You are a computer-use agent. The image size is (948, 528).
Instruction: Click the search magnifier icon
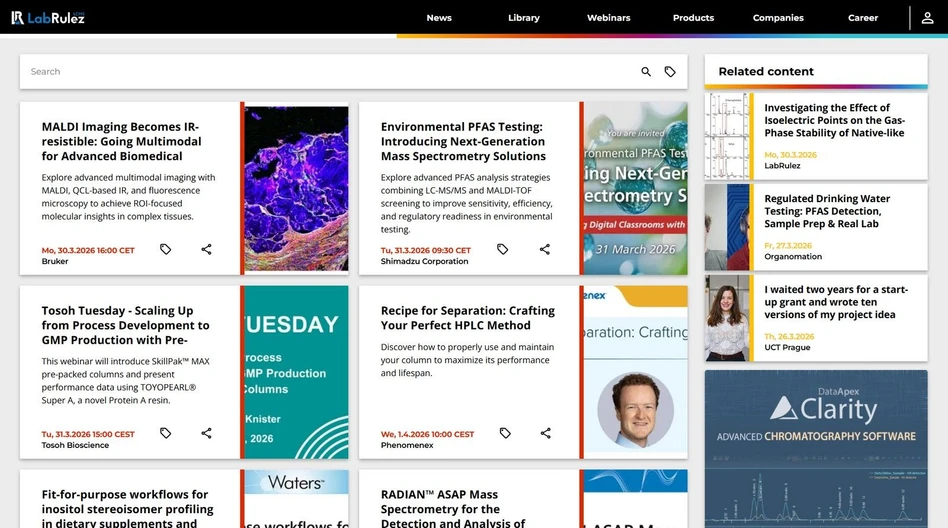coord(646,72)
